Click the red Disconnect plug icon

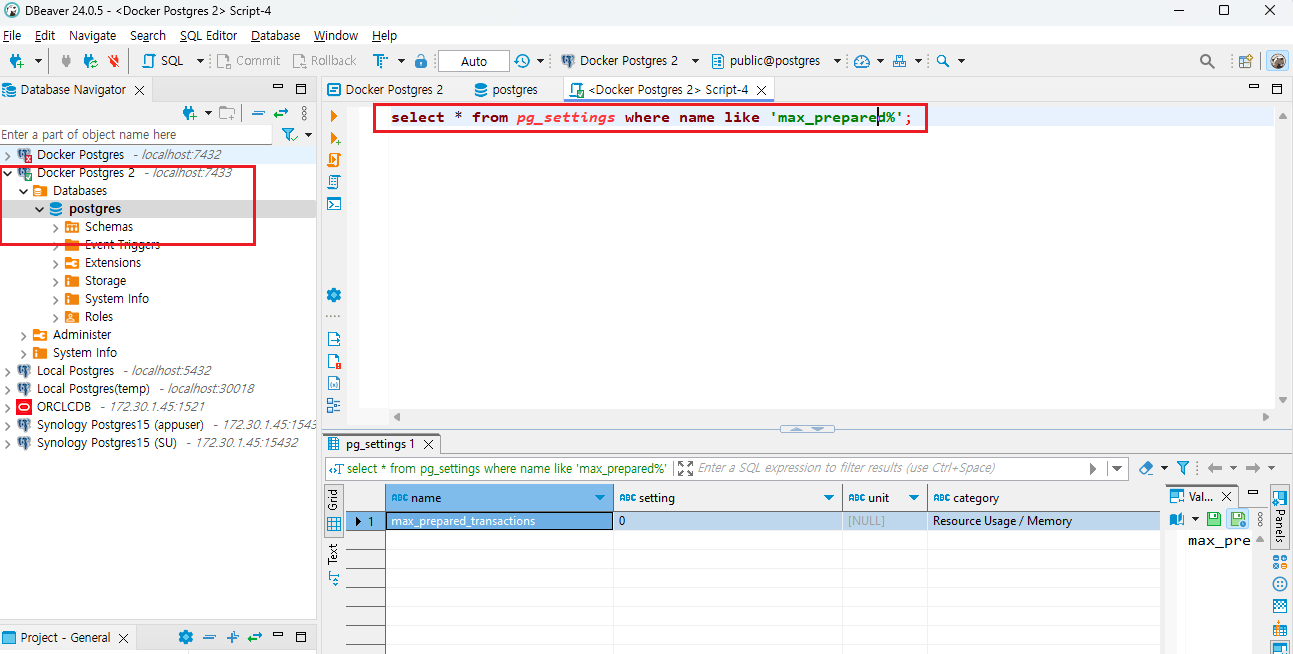114,61
